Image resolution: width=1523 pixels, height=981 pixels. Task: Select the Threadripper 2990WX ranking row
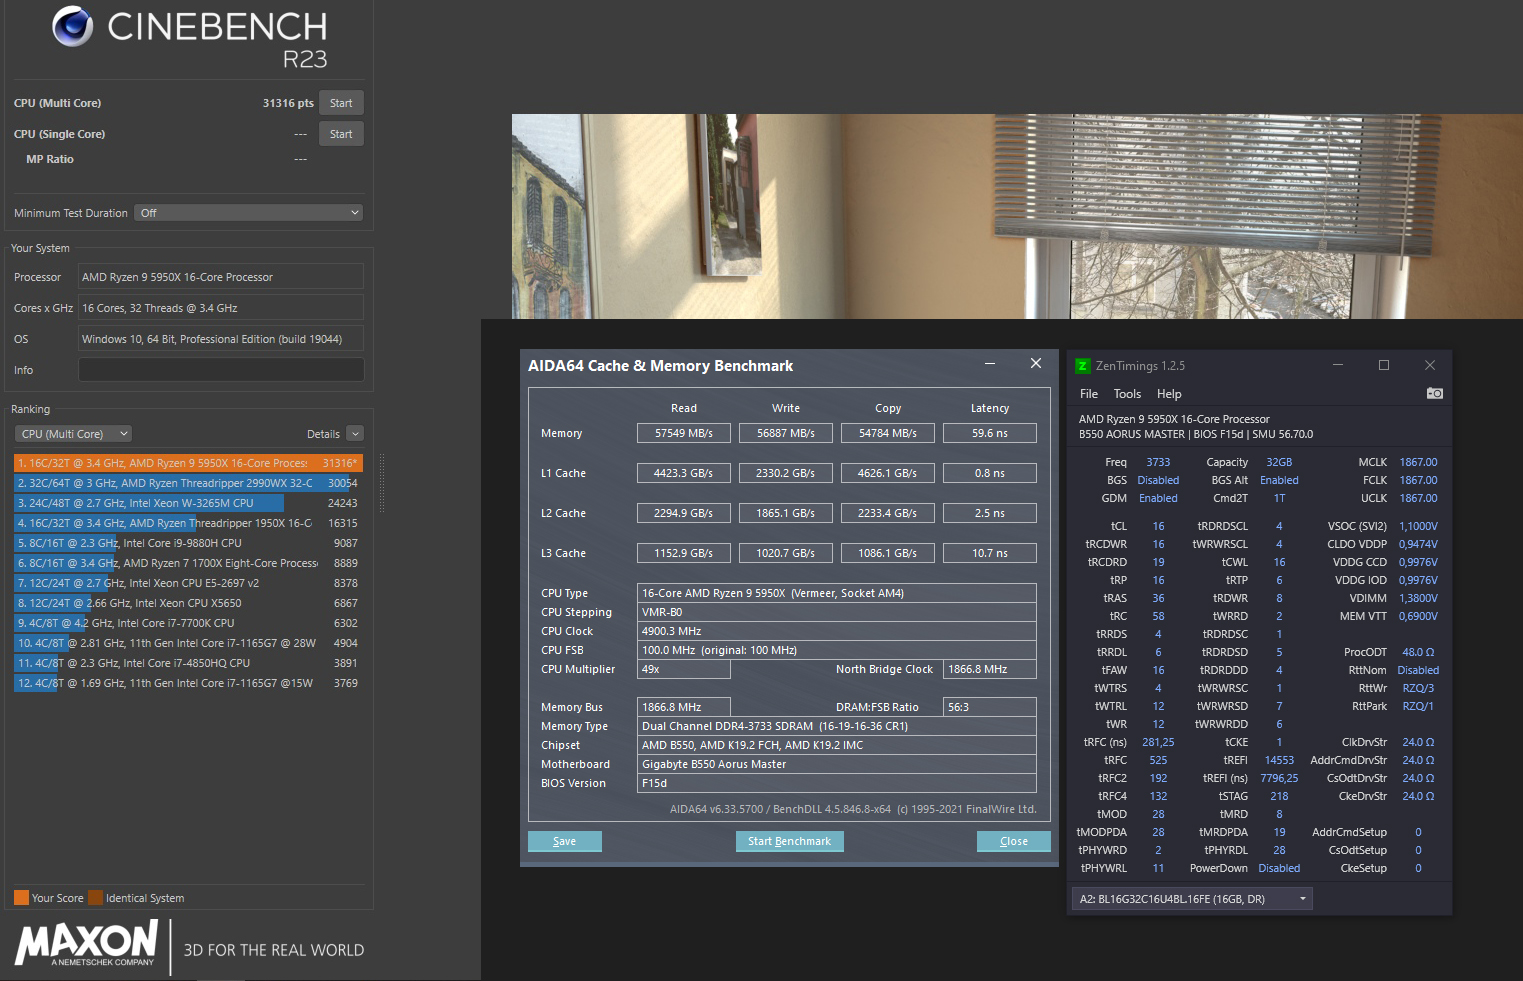(188, 483)
